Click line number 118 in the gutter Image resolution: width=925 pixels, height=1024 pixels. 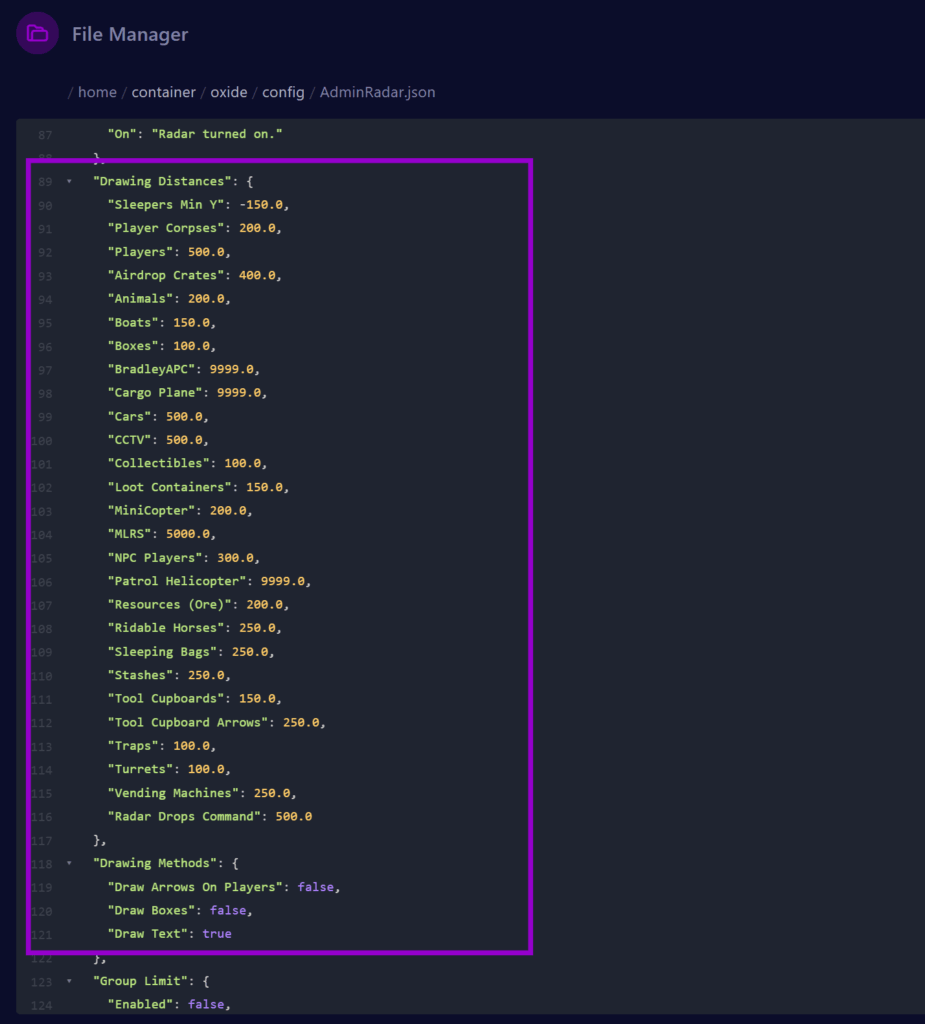42,864
